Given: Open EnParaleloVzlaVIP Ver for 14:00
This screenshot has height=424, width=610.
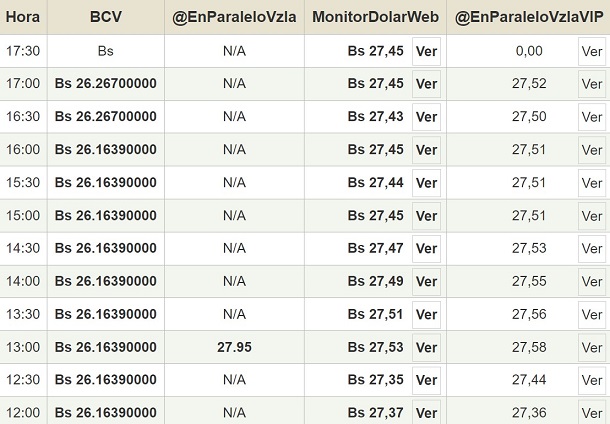Looking at the screenshot, I should tap(592, 282).
